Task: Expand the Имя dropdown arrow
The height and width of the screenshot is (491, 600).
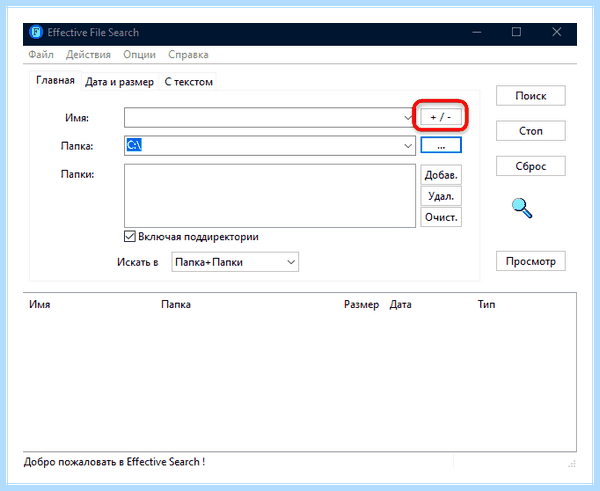Action: (x=408, y=117)
